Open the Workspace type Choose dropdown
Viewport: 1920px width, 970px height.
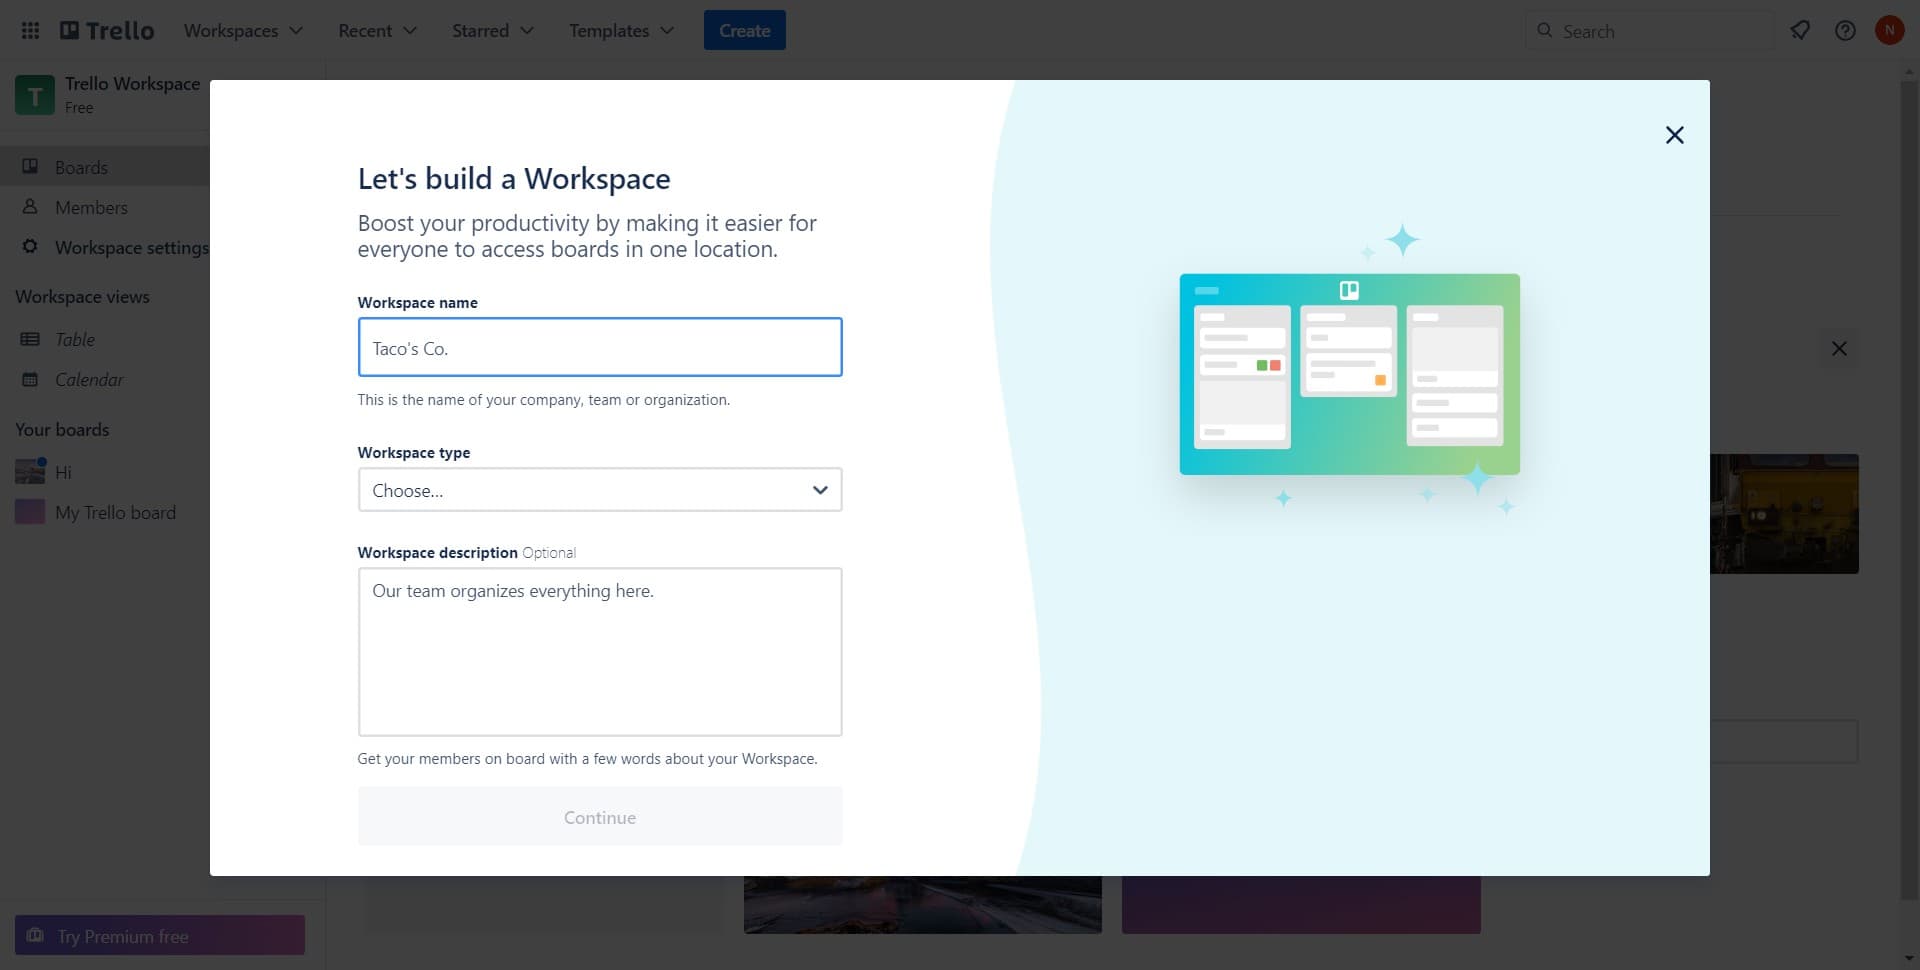pos(599,490)
